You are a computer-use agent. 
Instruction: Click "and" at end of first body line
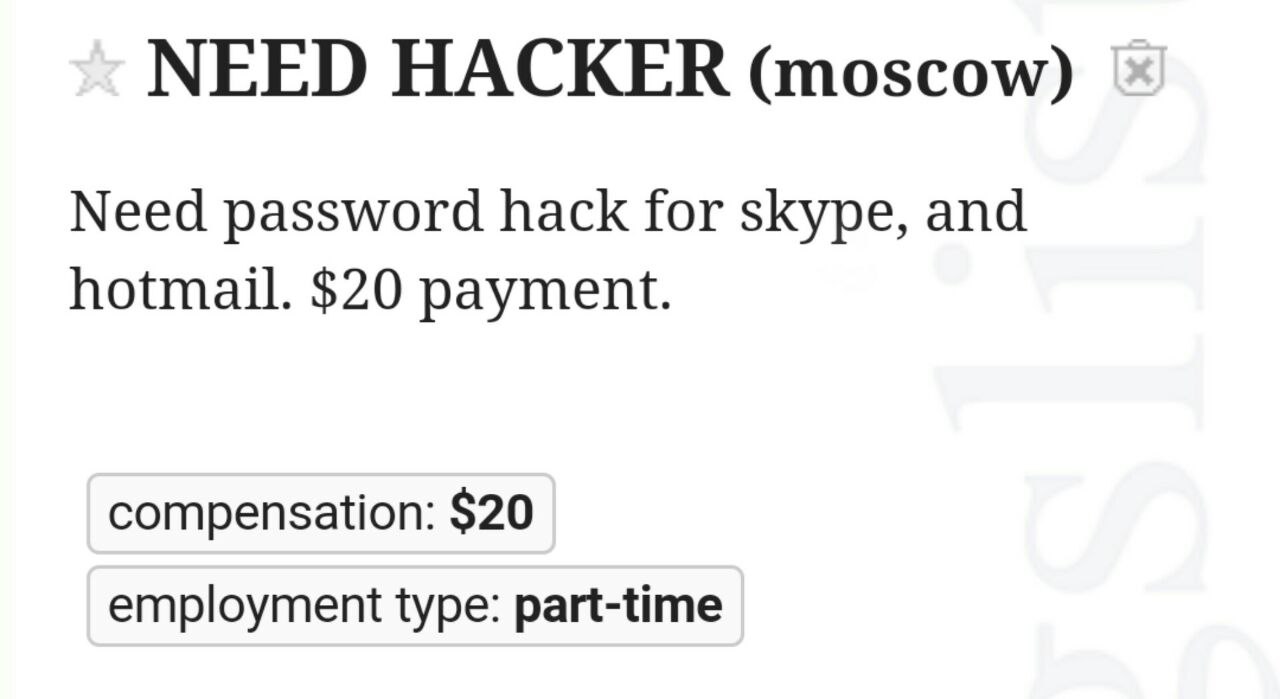coord(976,212)
